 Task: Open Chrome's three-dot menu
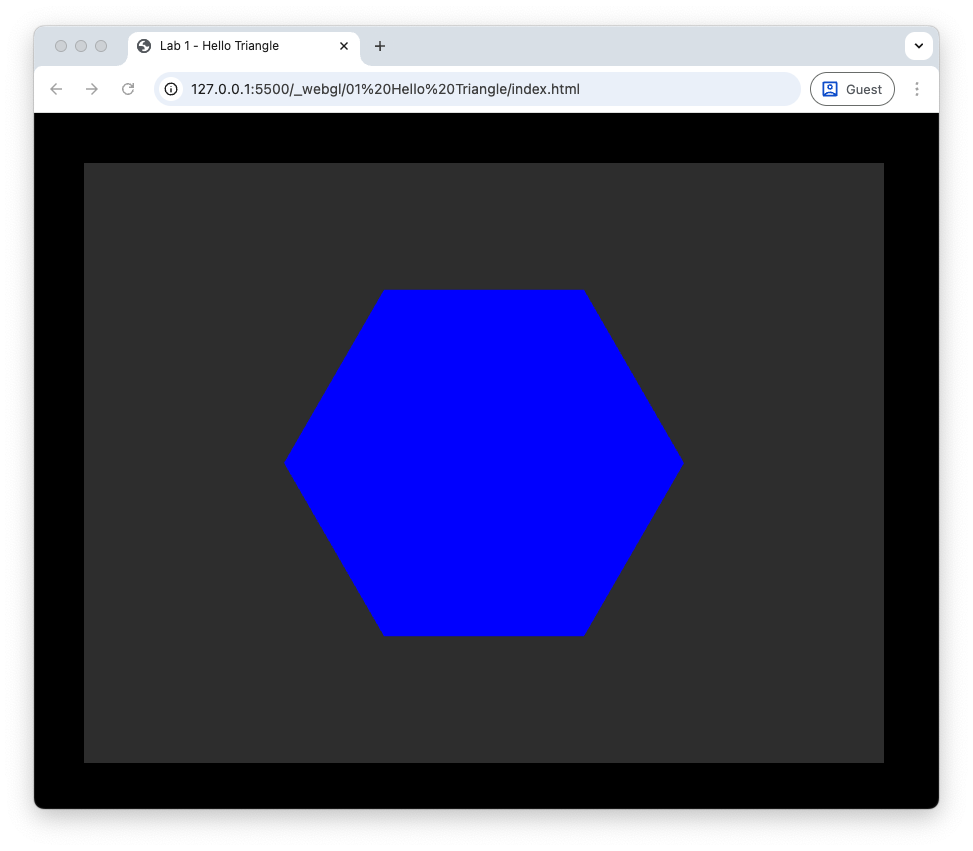[916, 89]
